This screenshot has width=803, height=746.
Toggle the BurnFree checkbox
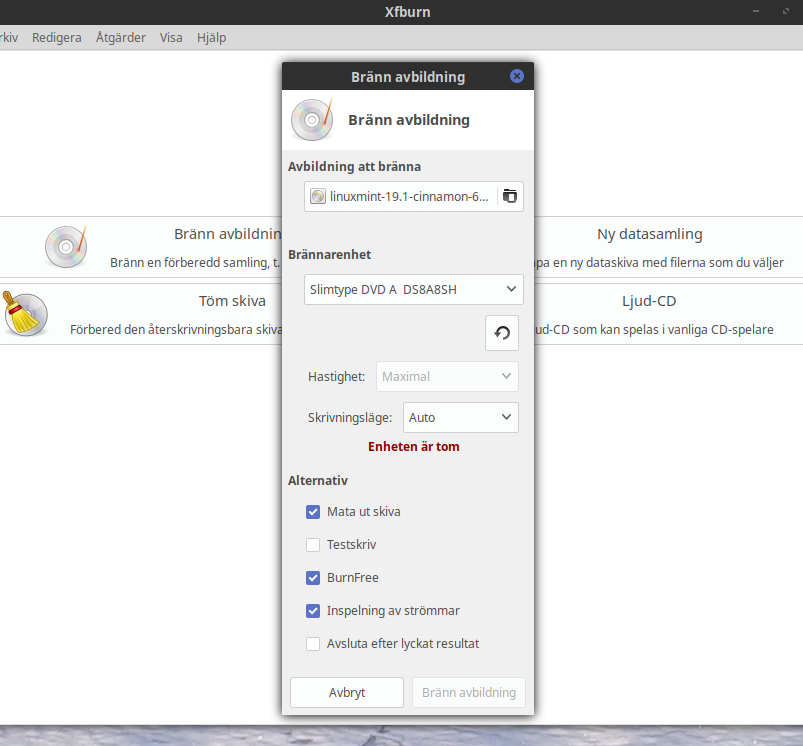point(313,578)
